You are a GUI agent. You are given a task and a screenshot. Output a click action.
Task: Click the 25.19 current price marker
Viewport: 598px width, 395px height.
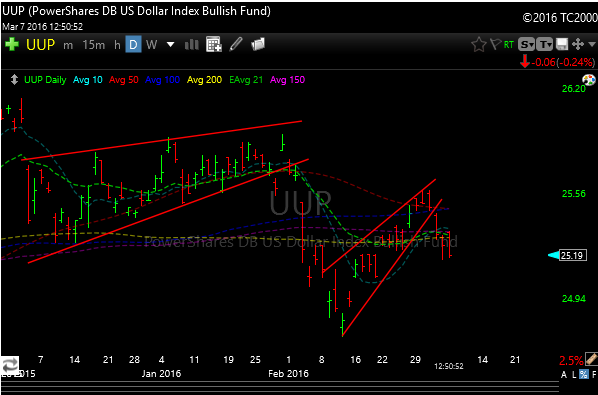point(573,255)
